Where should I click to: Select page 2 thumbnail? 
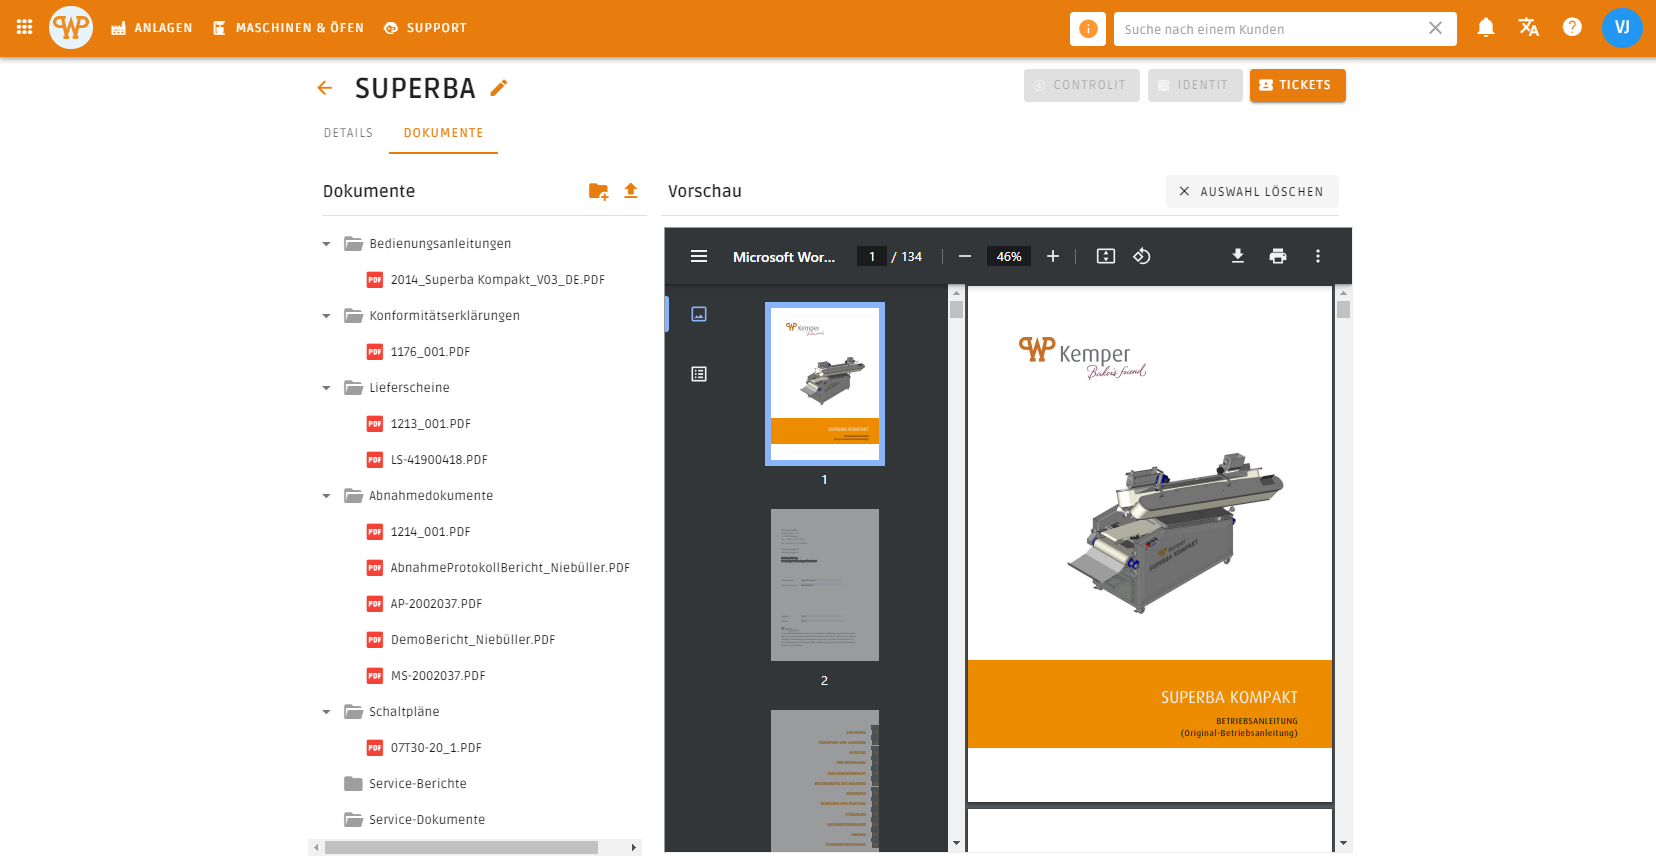point(825,585)
